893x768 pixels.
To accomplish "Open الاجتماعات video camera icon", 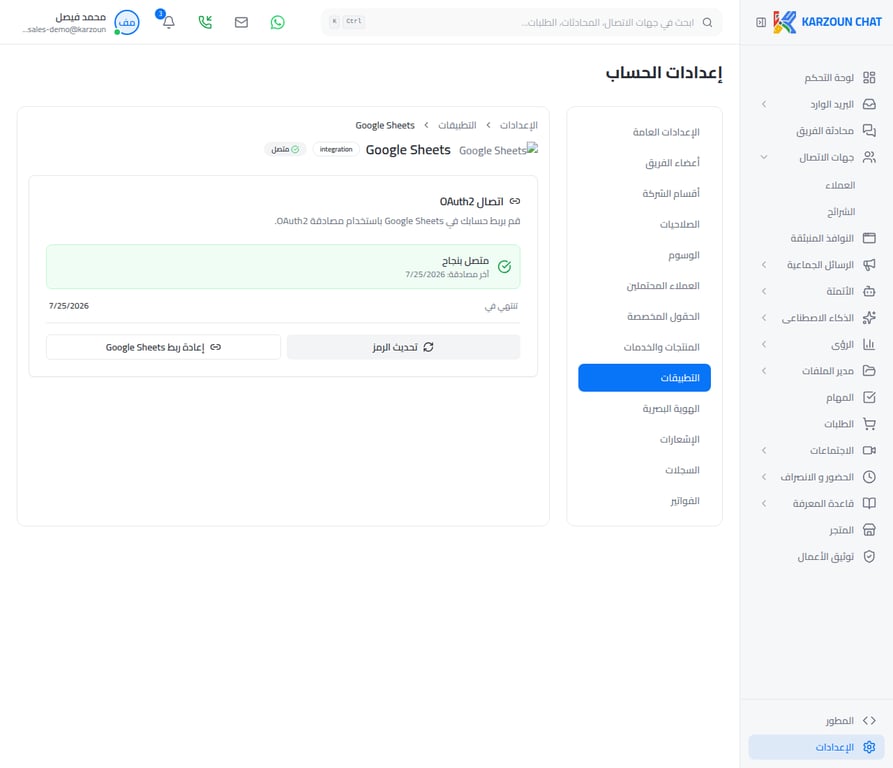I will pos(869,450).
